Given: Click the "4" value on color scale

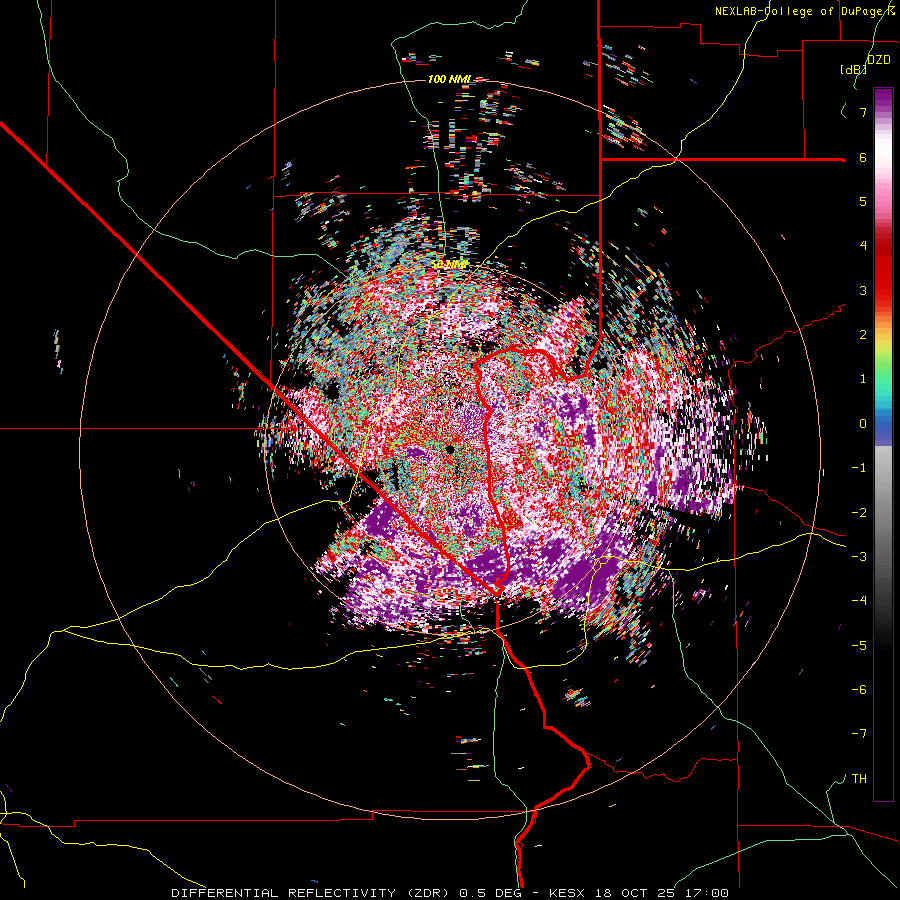Looking at the screenshot, I should tap(863, 246).
